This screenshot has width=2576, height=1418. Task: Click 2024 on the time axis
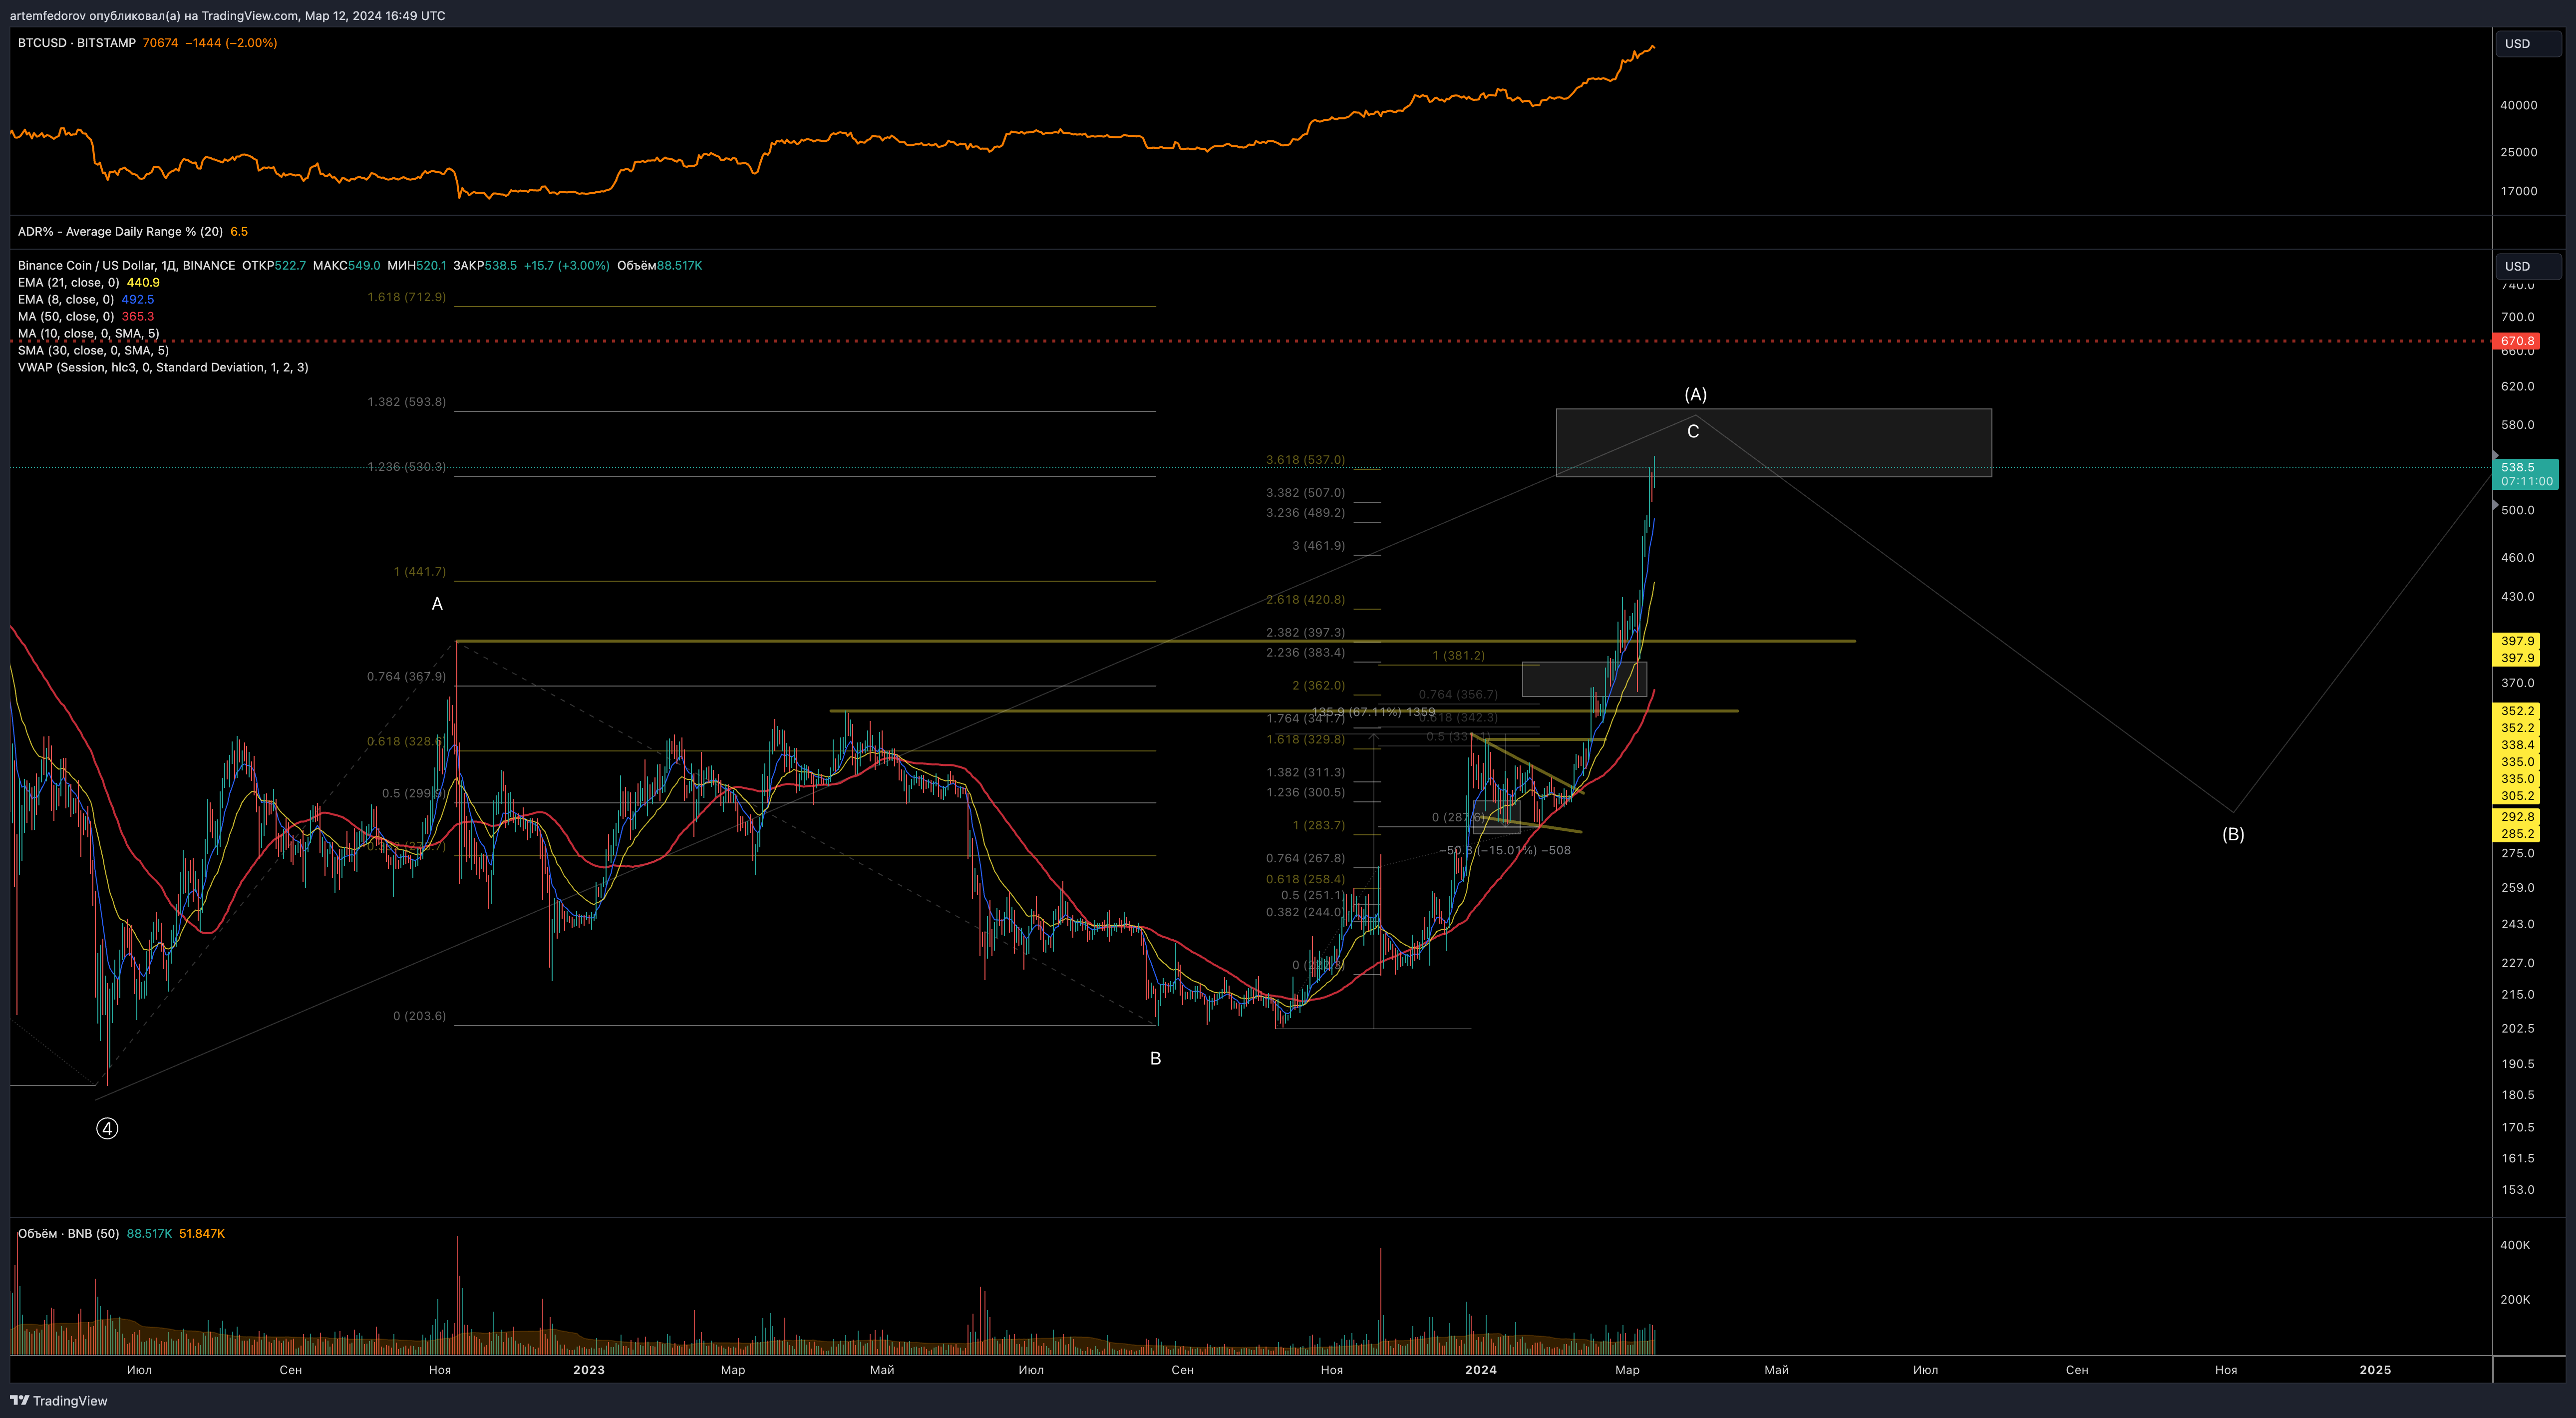coord(1481,1370)
